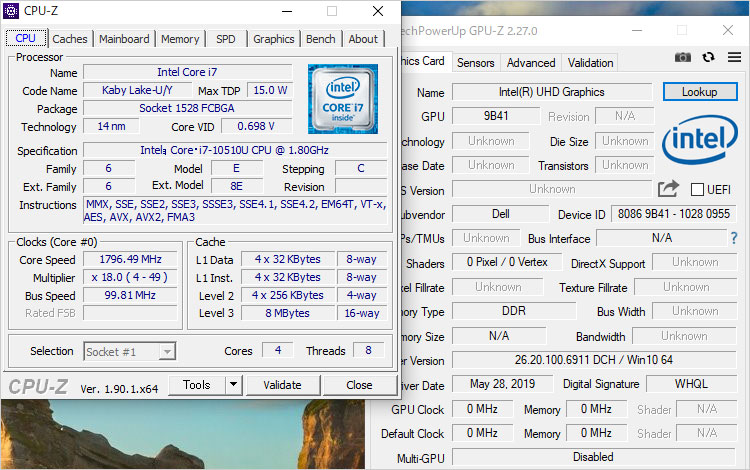Click the Tools button in CPU-Z

pyautogui.click(x=197, y=385)
